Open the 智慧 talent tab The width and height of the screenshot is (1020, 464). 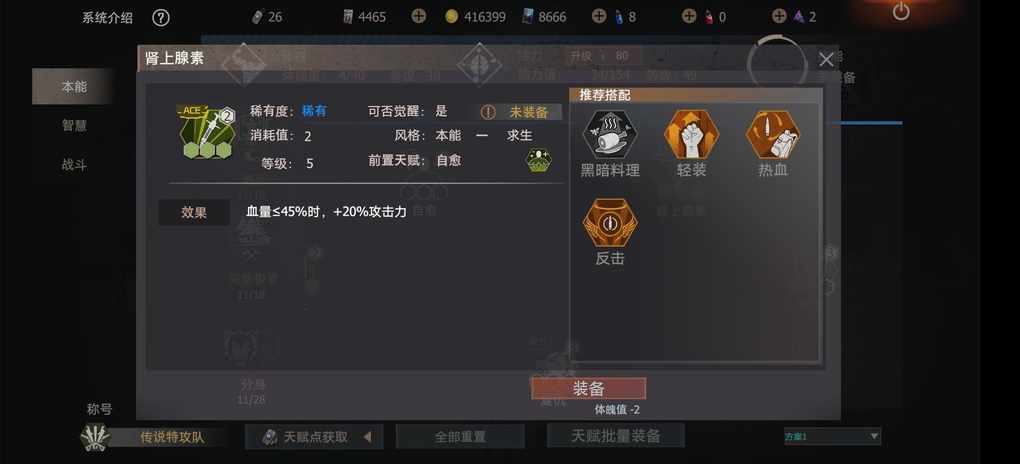coord(74,126)
